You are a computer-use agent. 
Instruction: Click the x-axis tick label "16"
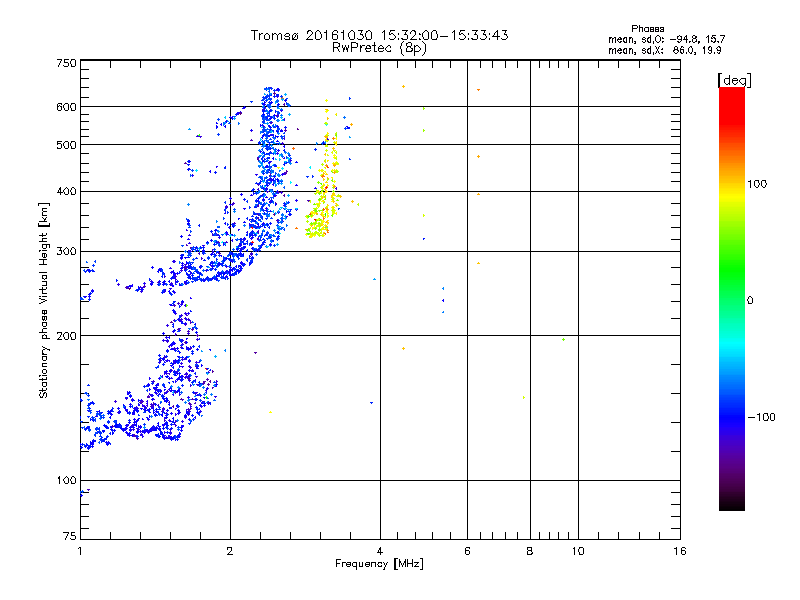(680, 551)
